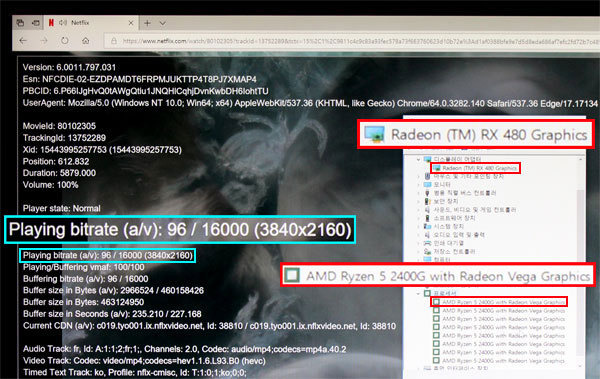Click the 'set these tabs aside' icon
This screenshot has width=600, height=379.
(36, 23)
